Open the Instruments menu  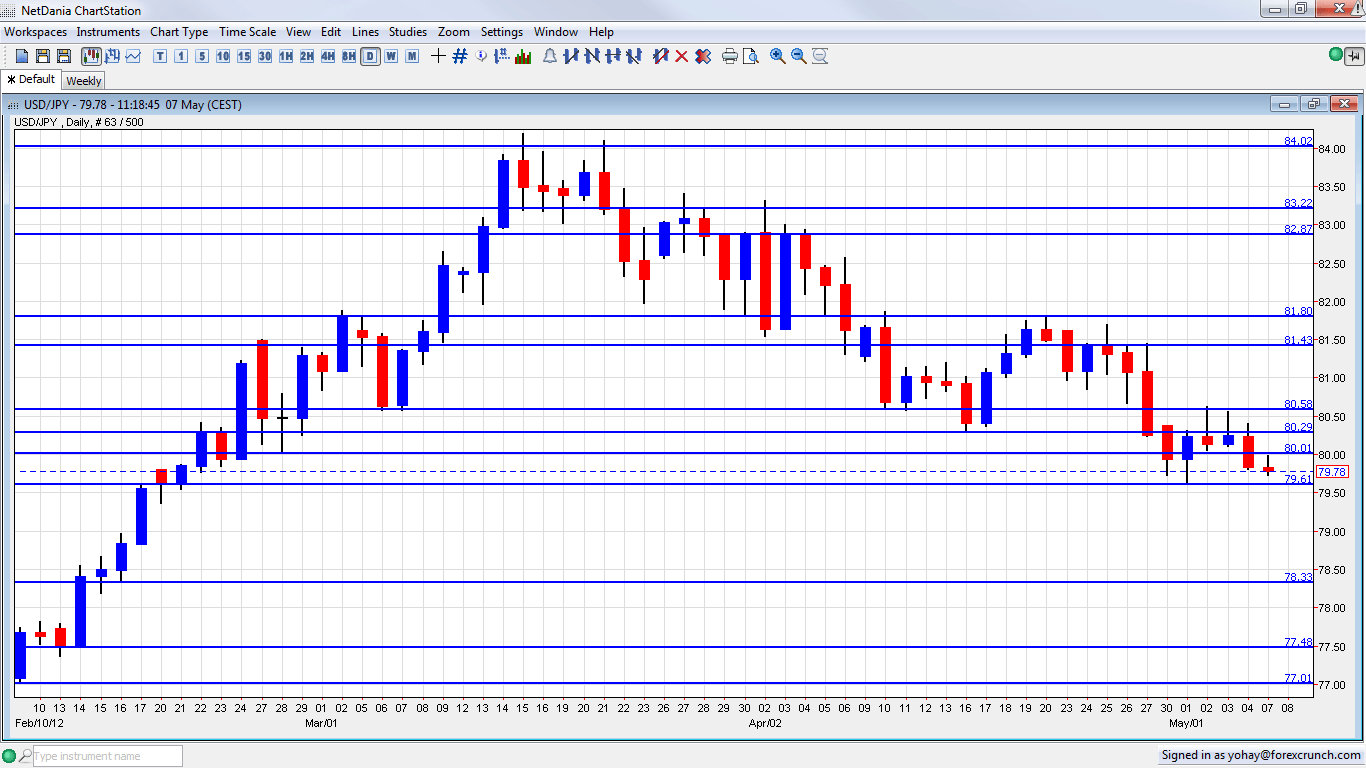coord(109,32)
